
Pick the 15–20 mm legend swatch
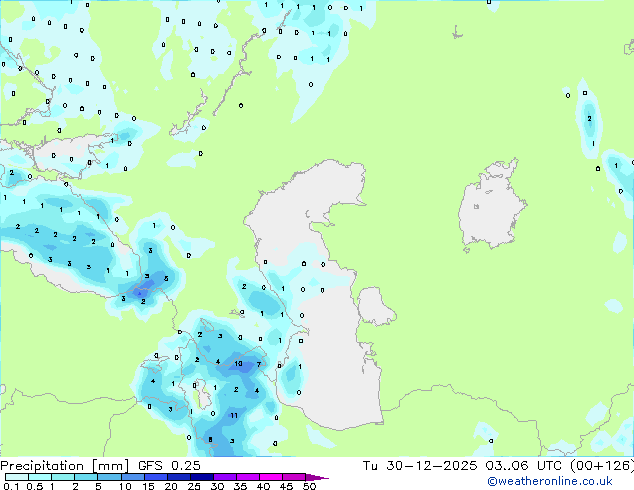point(155,477)
